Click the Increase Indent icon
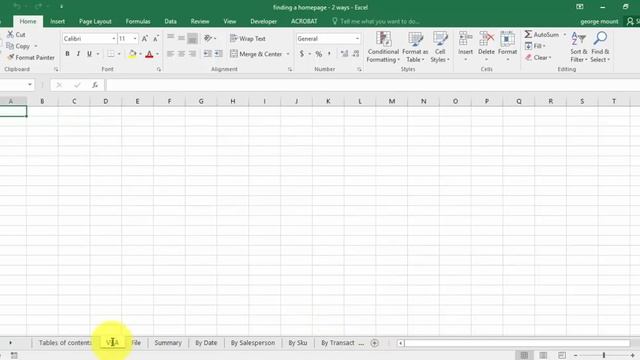640x360 pixels. click(x=218, y=54)
